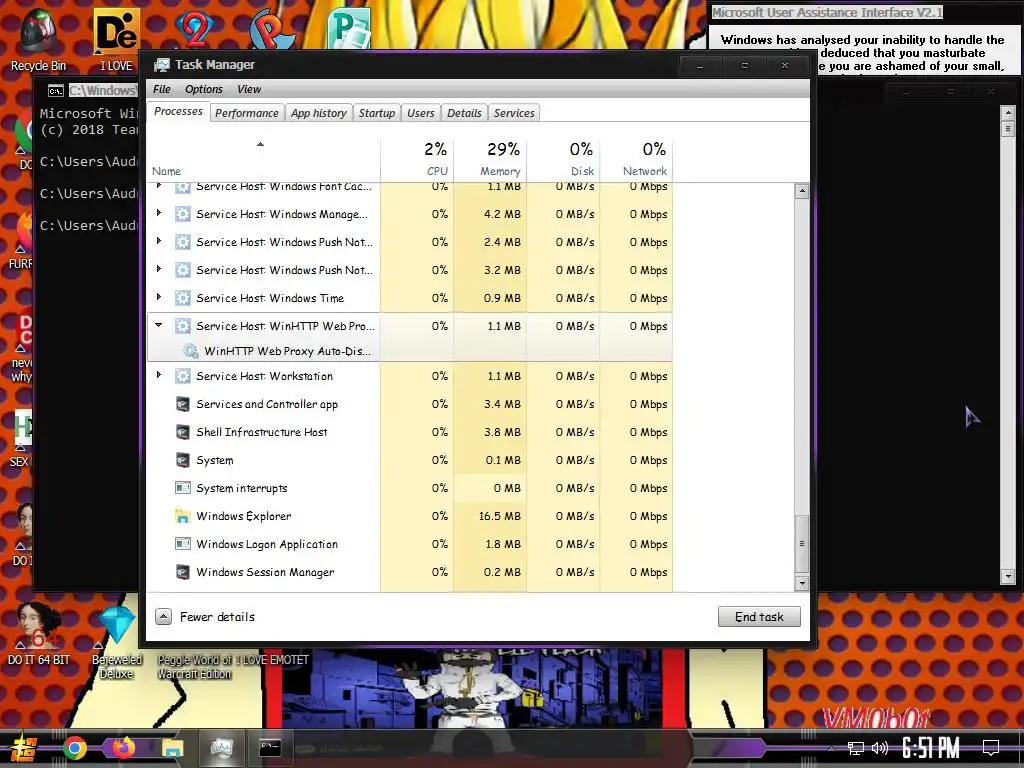
Task: Switch to the Users tab
Action: pos(421,113)
